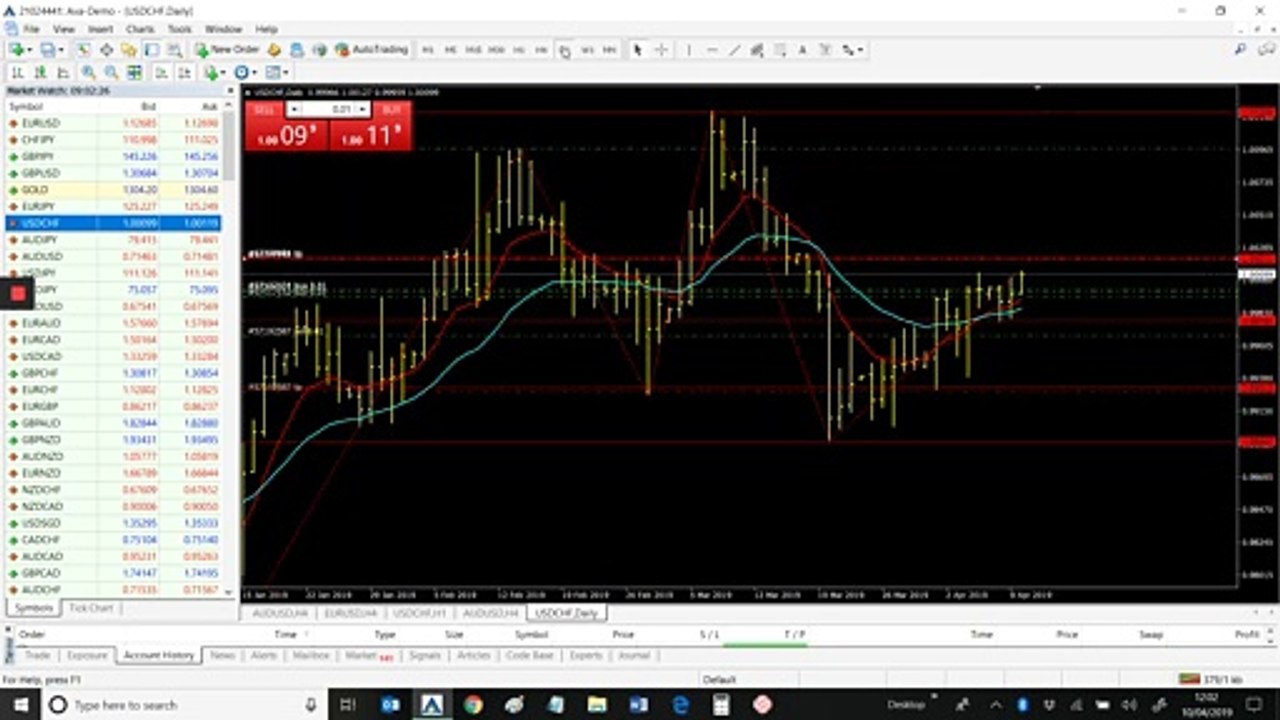The height and width of the screenshot is (720, 1280).
Task: Click the New Order button
Action: pyautogui.click(x=228, y=49)
